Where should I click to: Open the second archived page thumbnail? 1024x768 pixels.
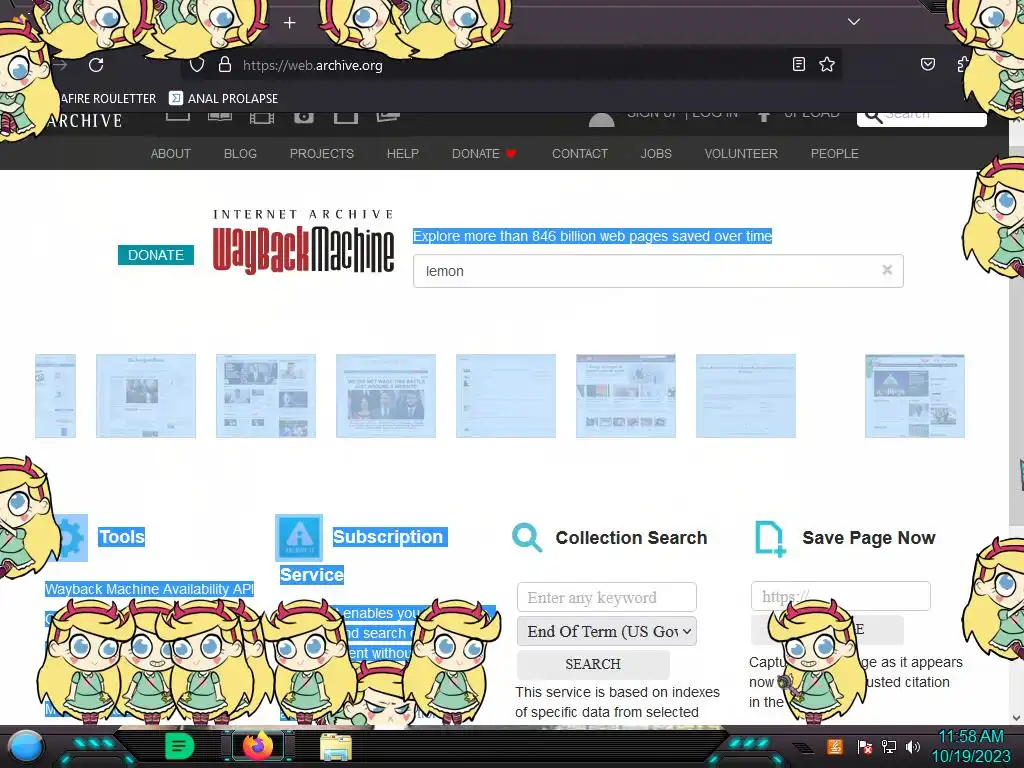146,396
